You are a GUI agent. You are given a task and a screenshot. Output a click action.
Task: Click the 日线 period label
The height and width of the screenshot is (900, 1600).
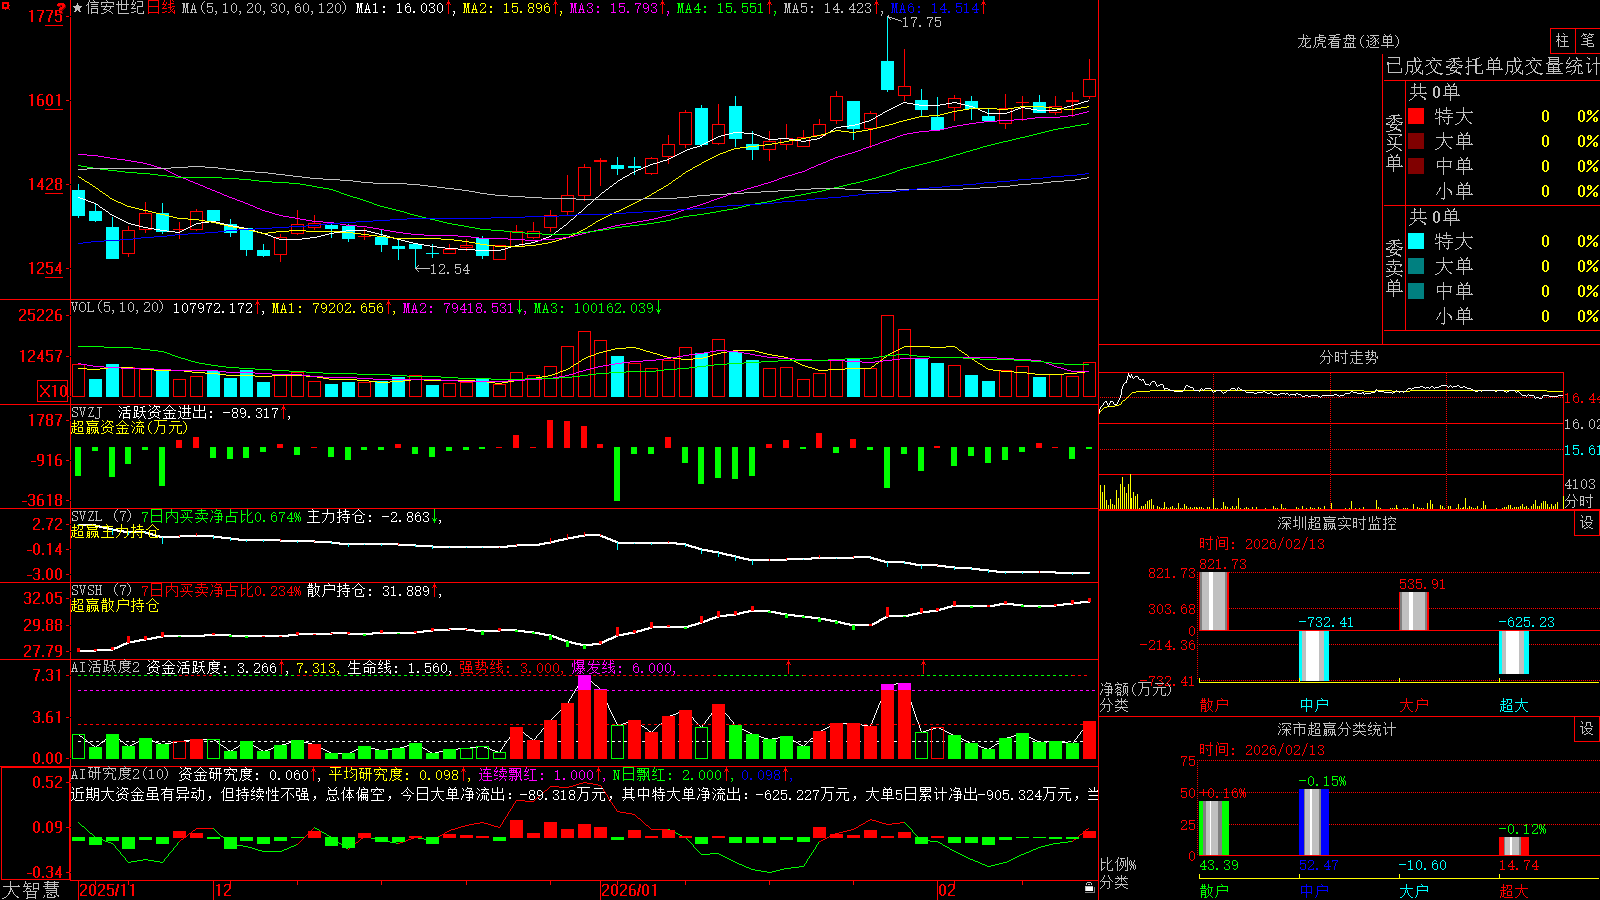(161, 8)
